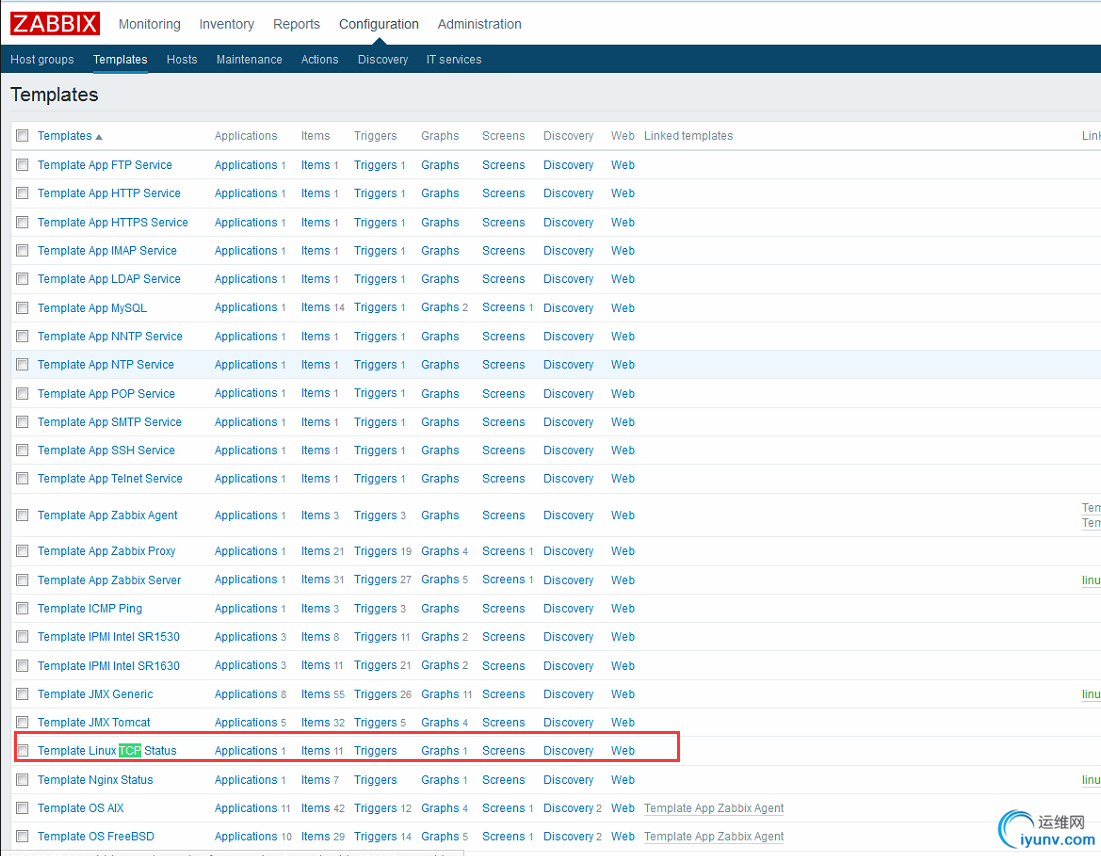Open Template App MySQL link
The height and width of the screenshot is (856, 1101).
pos(92,308)
